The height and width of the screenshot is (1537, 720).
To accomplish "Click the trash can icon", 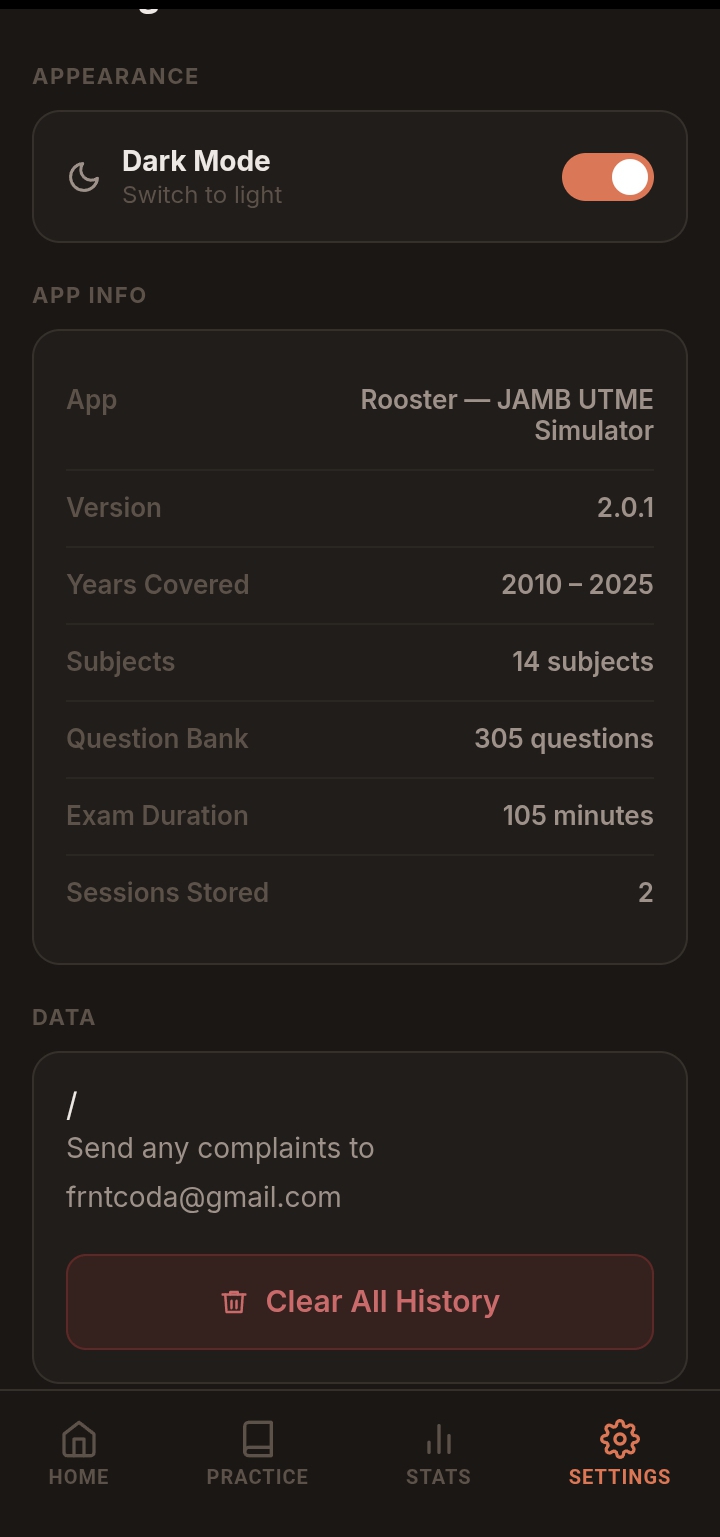I will [x=234, y=1302].
